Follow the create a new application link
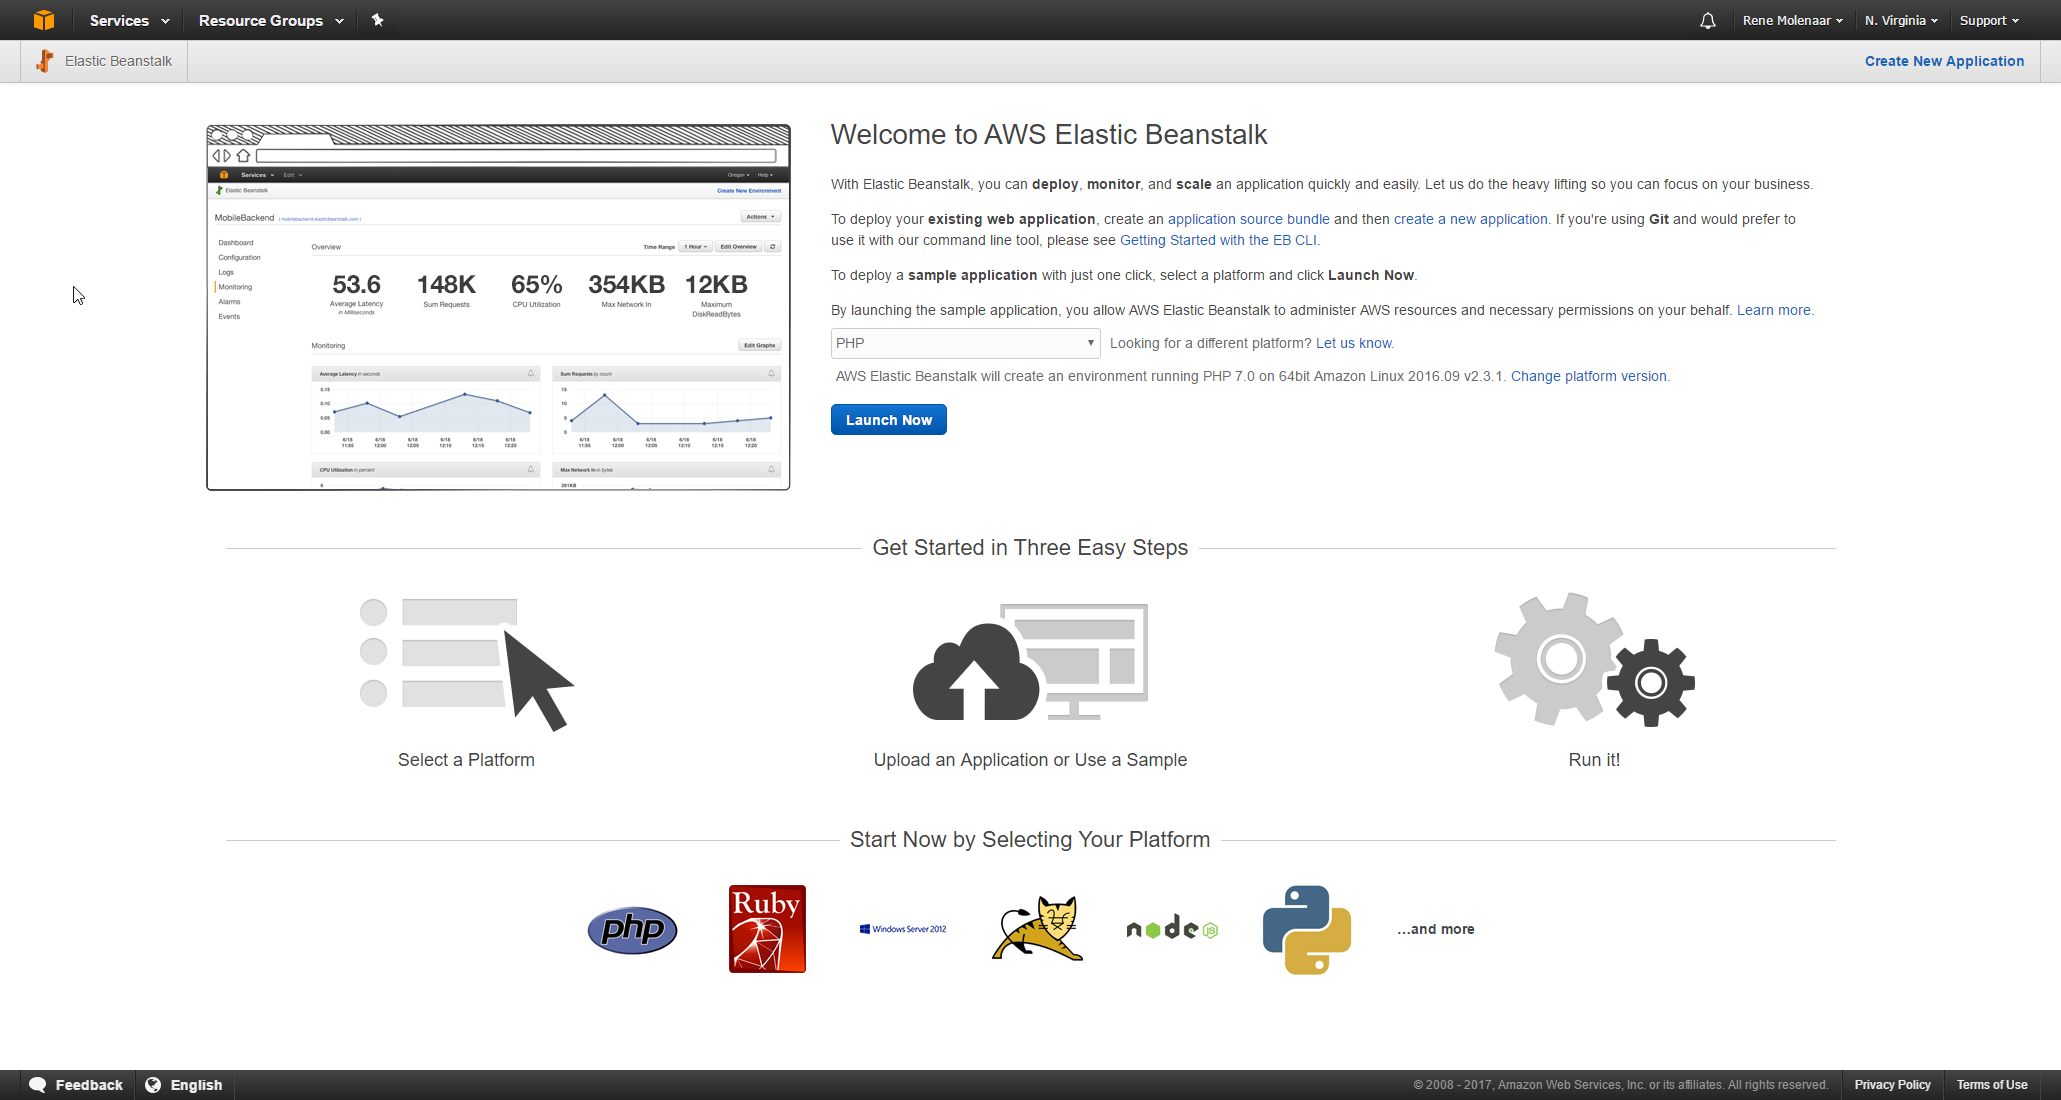2061x1100 pixels. click(x=1470, y=219)
